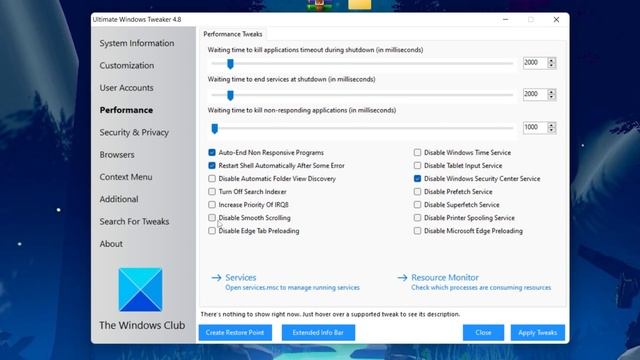The image size is (640, 360).
Task: Click Apply Tweaks button
Action: coord(538,333)
